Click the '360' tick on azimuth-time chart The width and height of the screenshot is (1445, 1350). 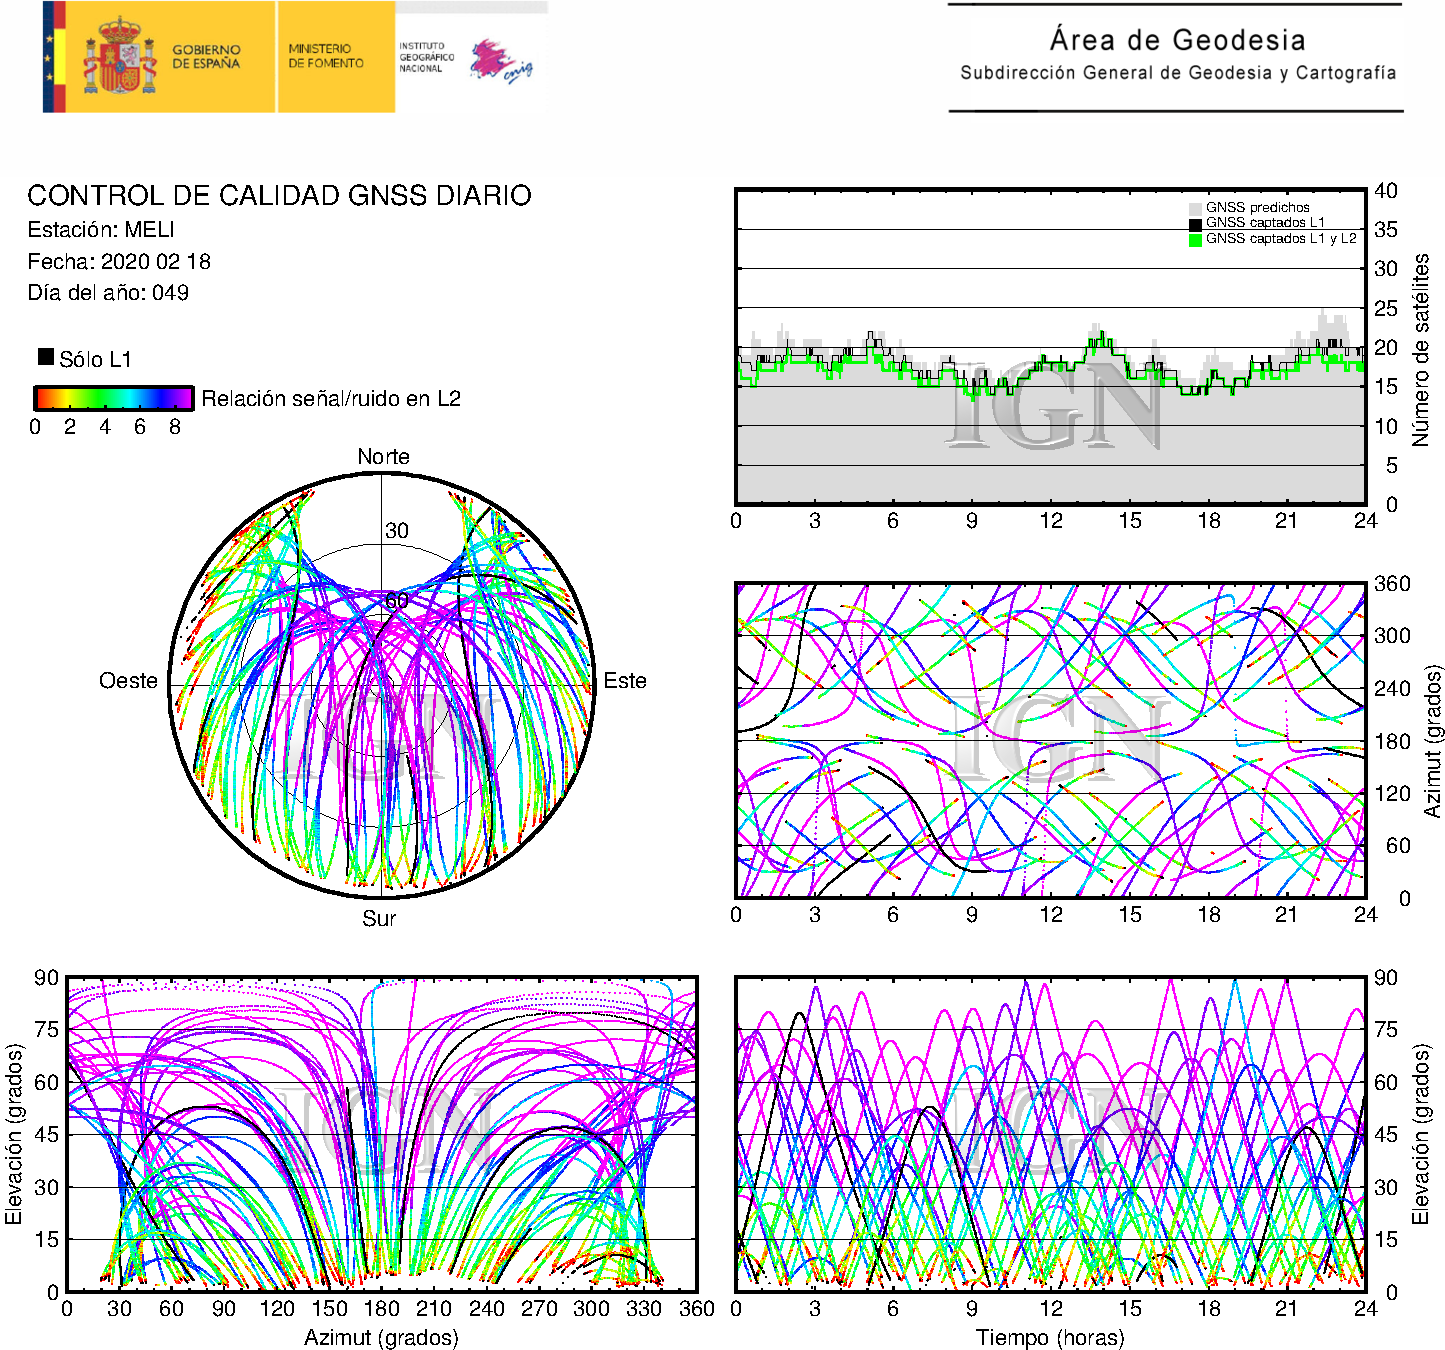click(1392, 584)
